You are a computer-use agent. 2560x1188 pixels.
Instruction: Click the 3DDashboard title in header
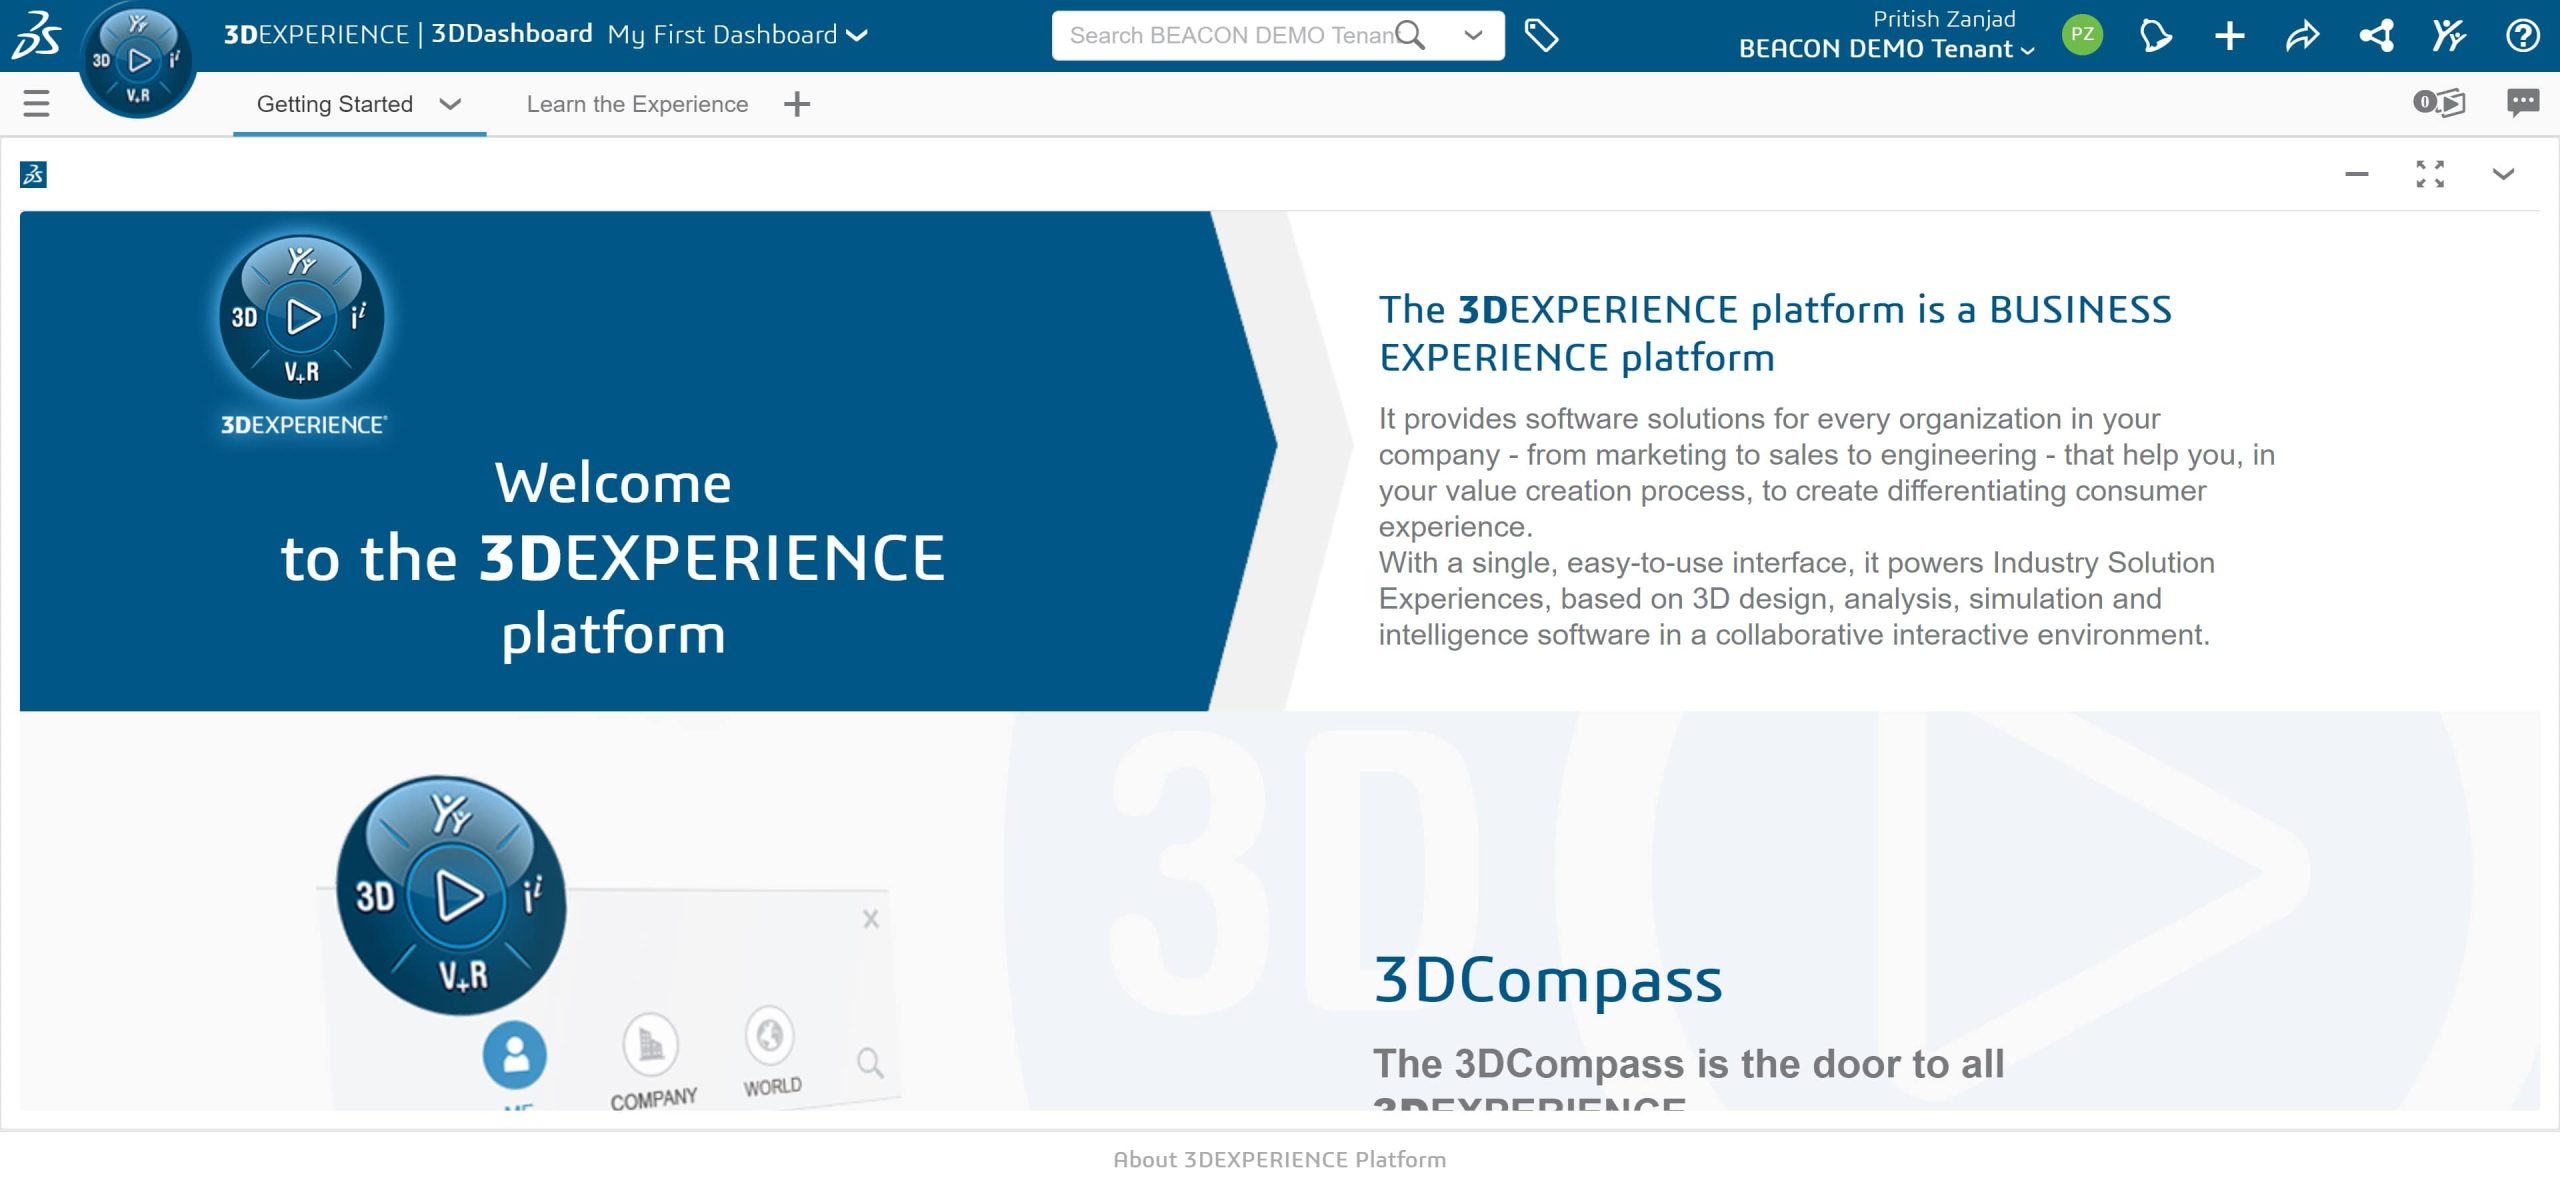[x=512, y=34]
